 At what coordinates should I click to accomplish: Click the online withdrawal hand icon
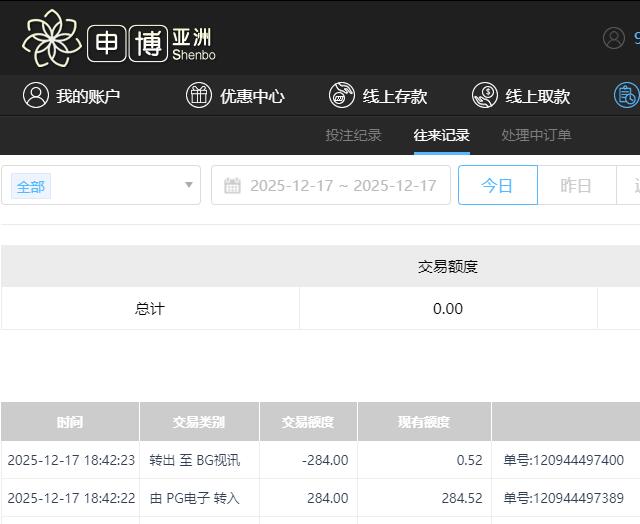click(x=485, y=96)
